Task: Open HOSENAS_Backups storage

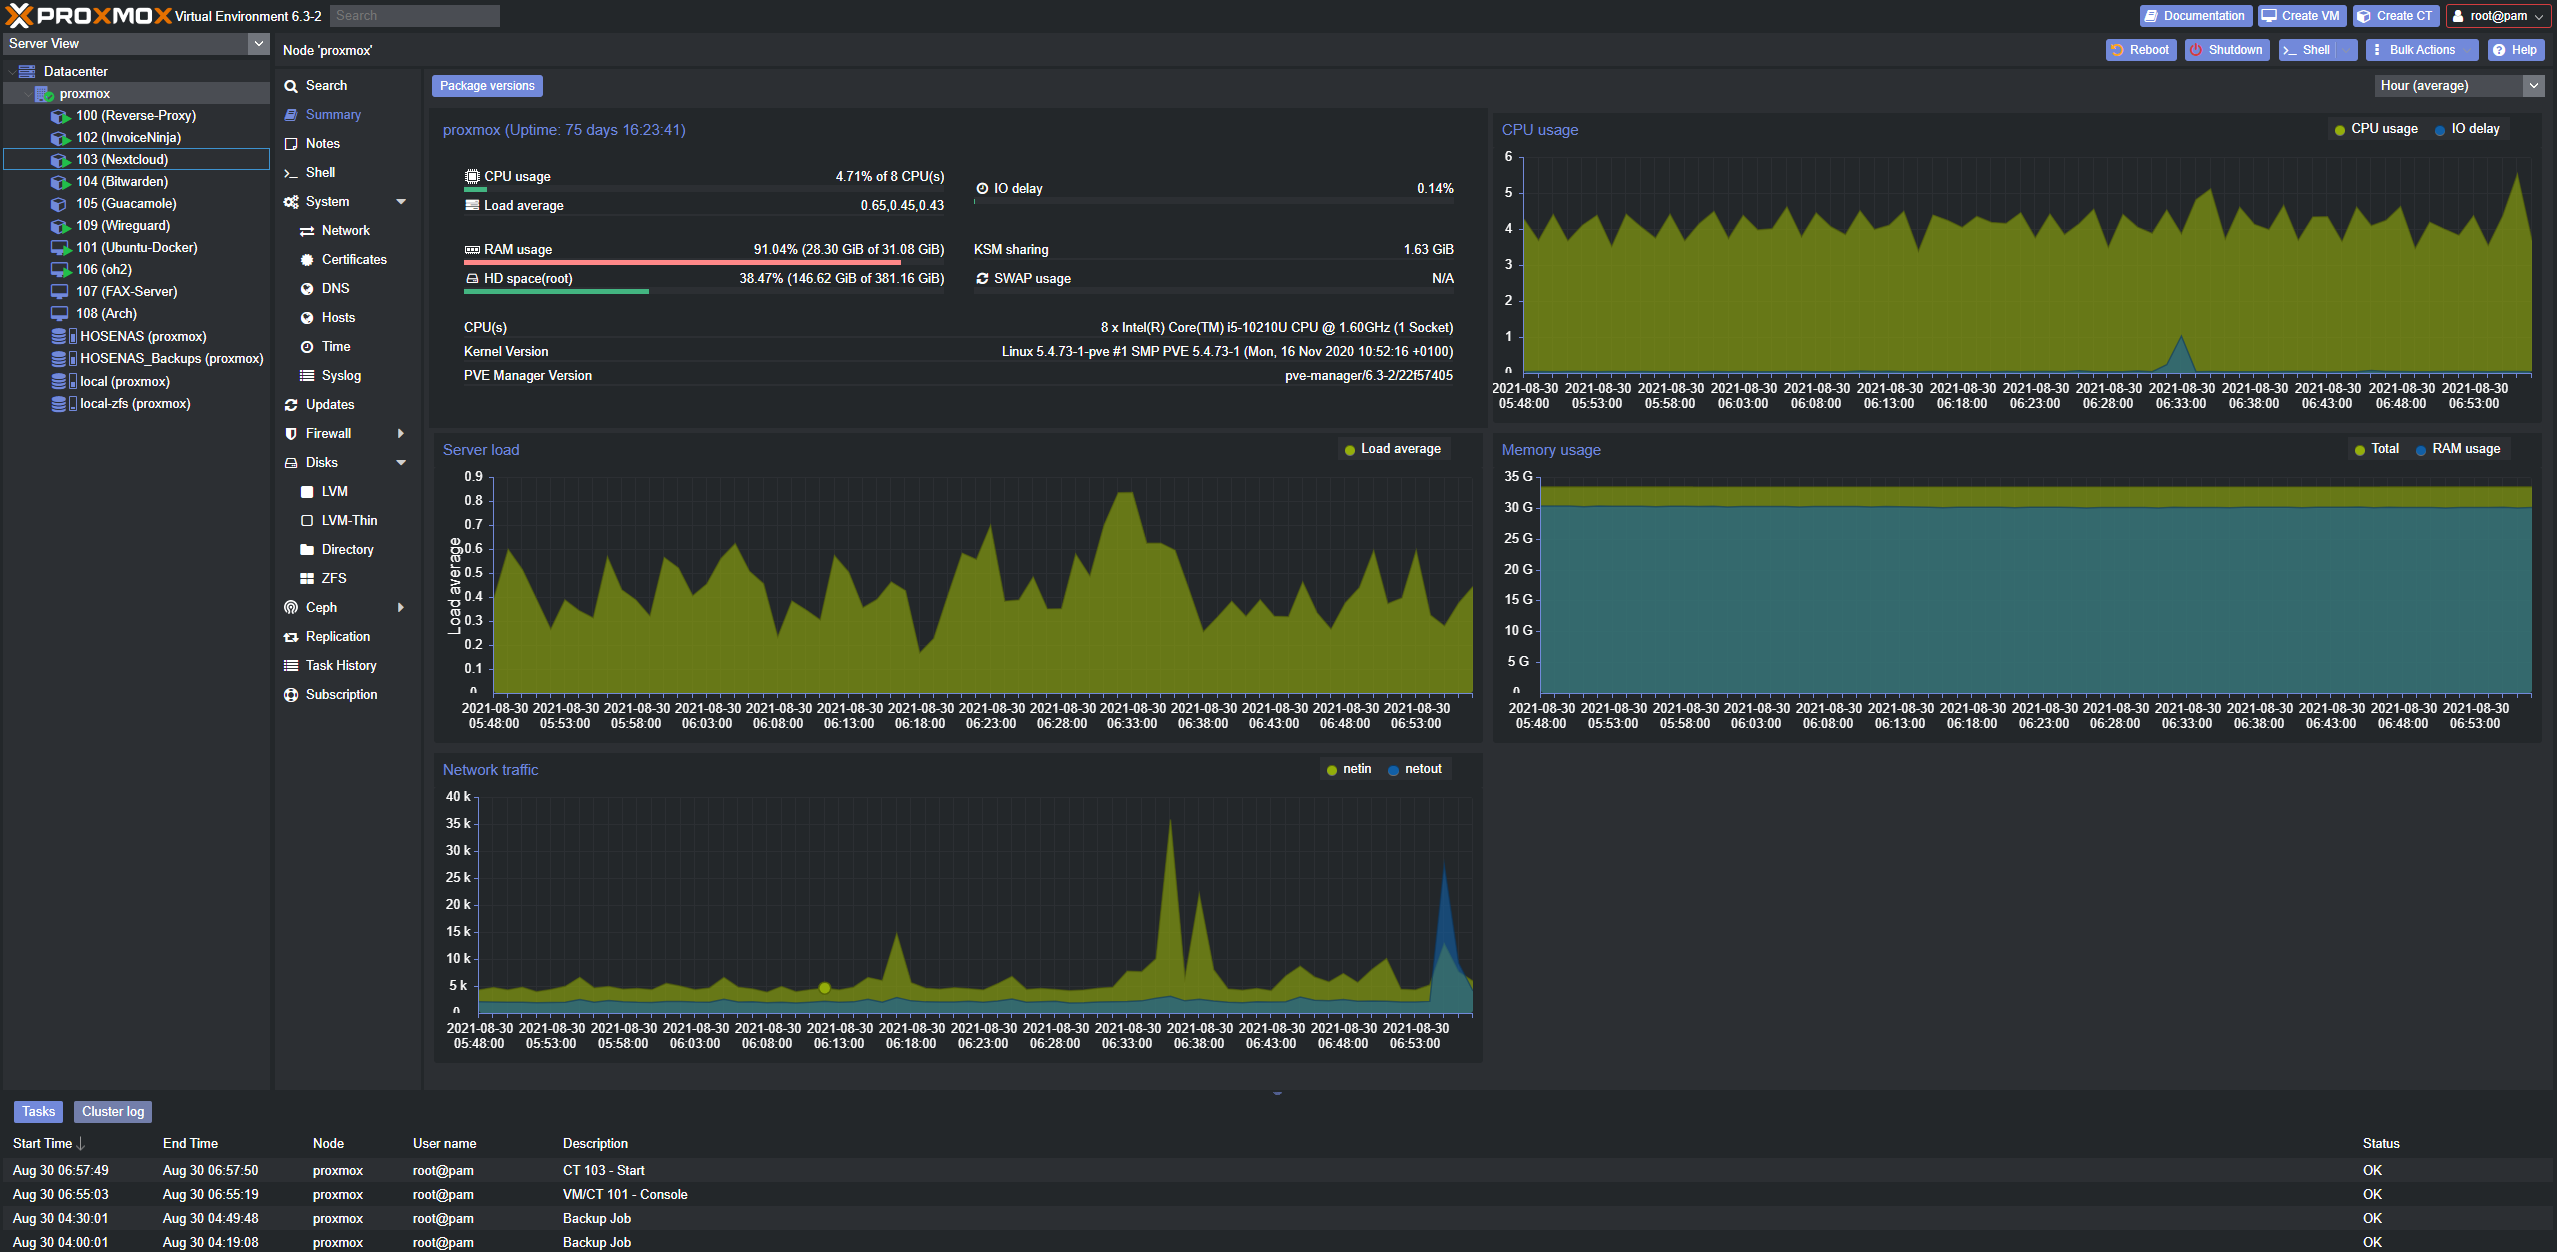Action: pos(171,358)
